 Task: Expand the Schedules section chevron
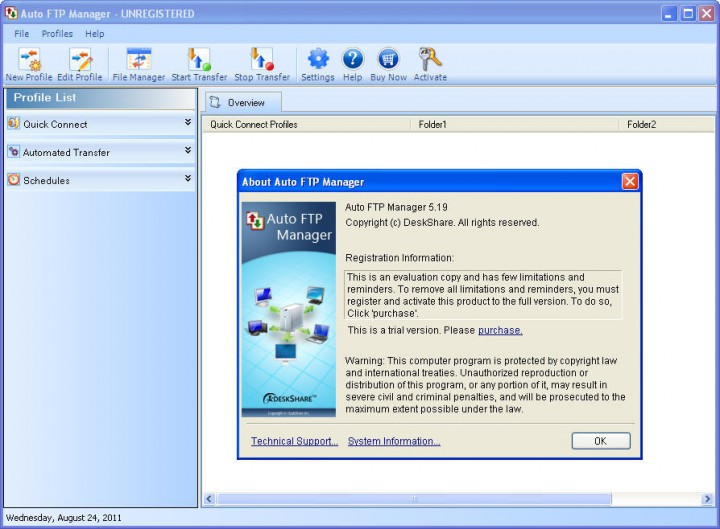tap(188, 178)
